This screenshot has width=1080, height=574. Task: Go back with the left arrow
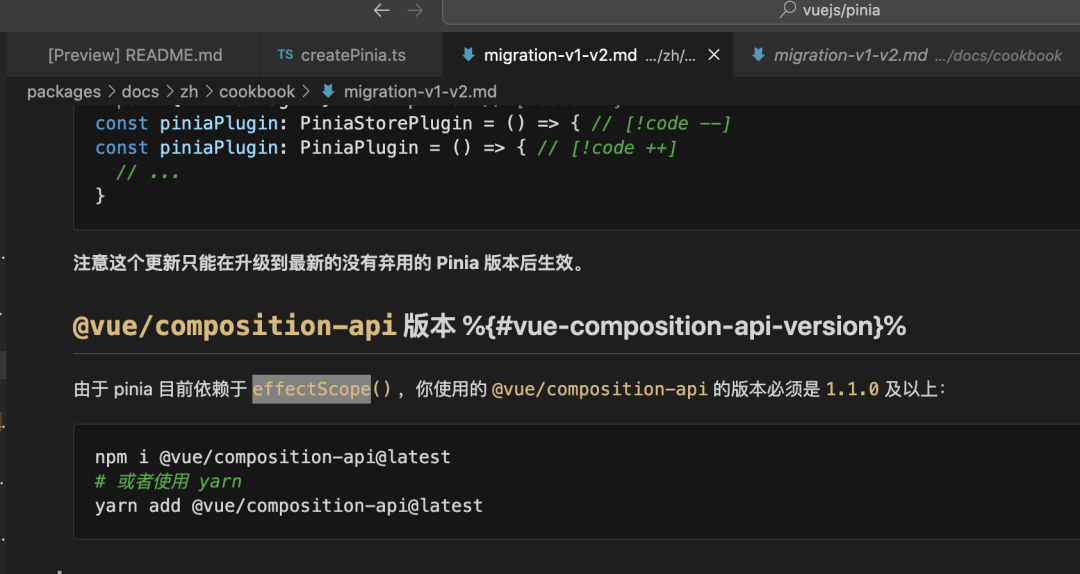(x=381, y=11)
